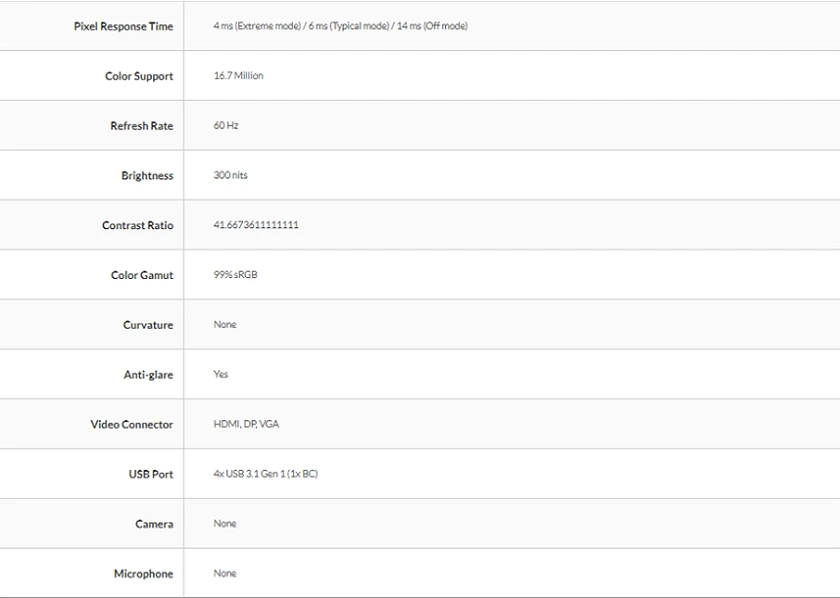Click the 4x USB 3.1 Gen 1 value
The height and width of the screenshot is (598, 840).
point(265,474)
